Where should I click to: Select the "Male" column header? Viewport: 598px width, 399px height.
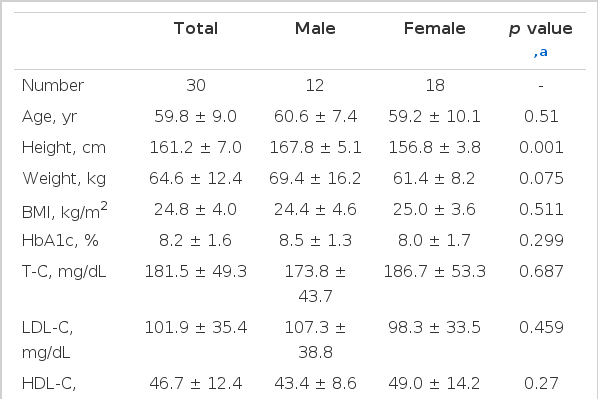click(315, 29)
